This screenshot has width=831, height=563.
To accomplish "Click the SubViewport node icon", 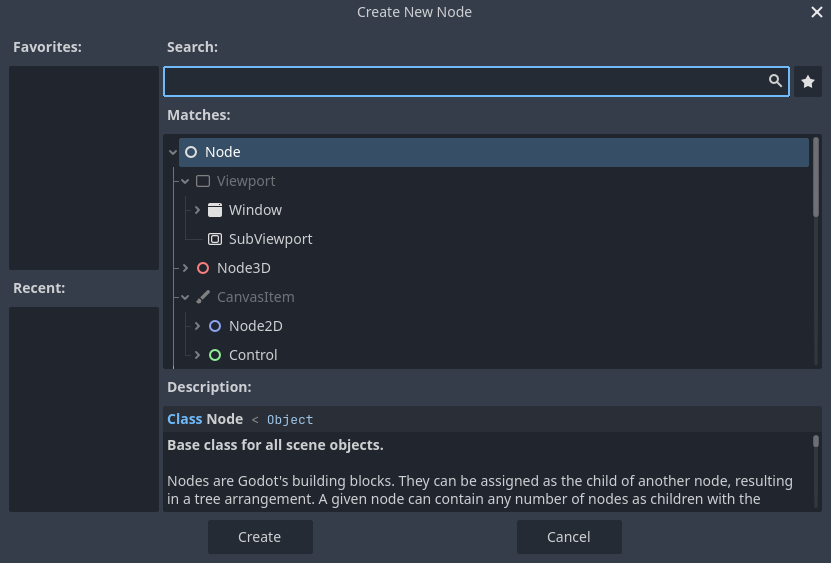I will click(215, 239).
